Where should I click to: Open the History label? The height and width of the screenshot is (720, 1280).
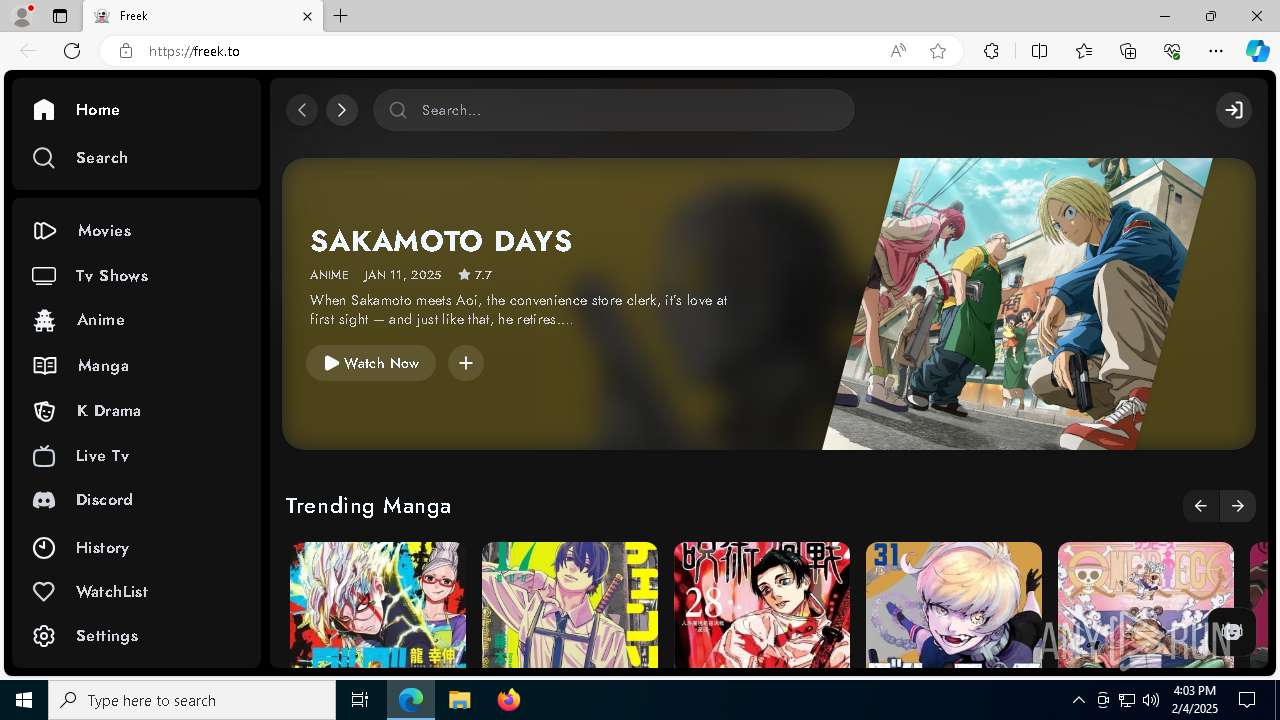tap(103, 548)
